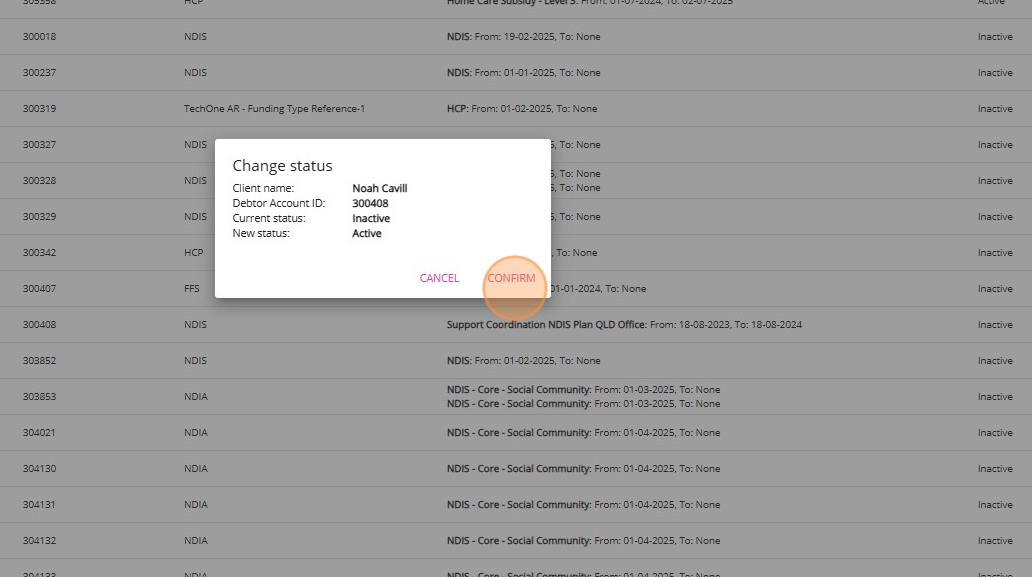This screenshot has height=577, width=1032.
Task: Select debtor account ID 304130
Action: click(39, 468)
